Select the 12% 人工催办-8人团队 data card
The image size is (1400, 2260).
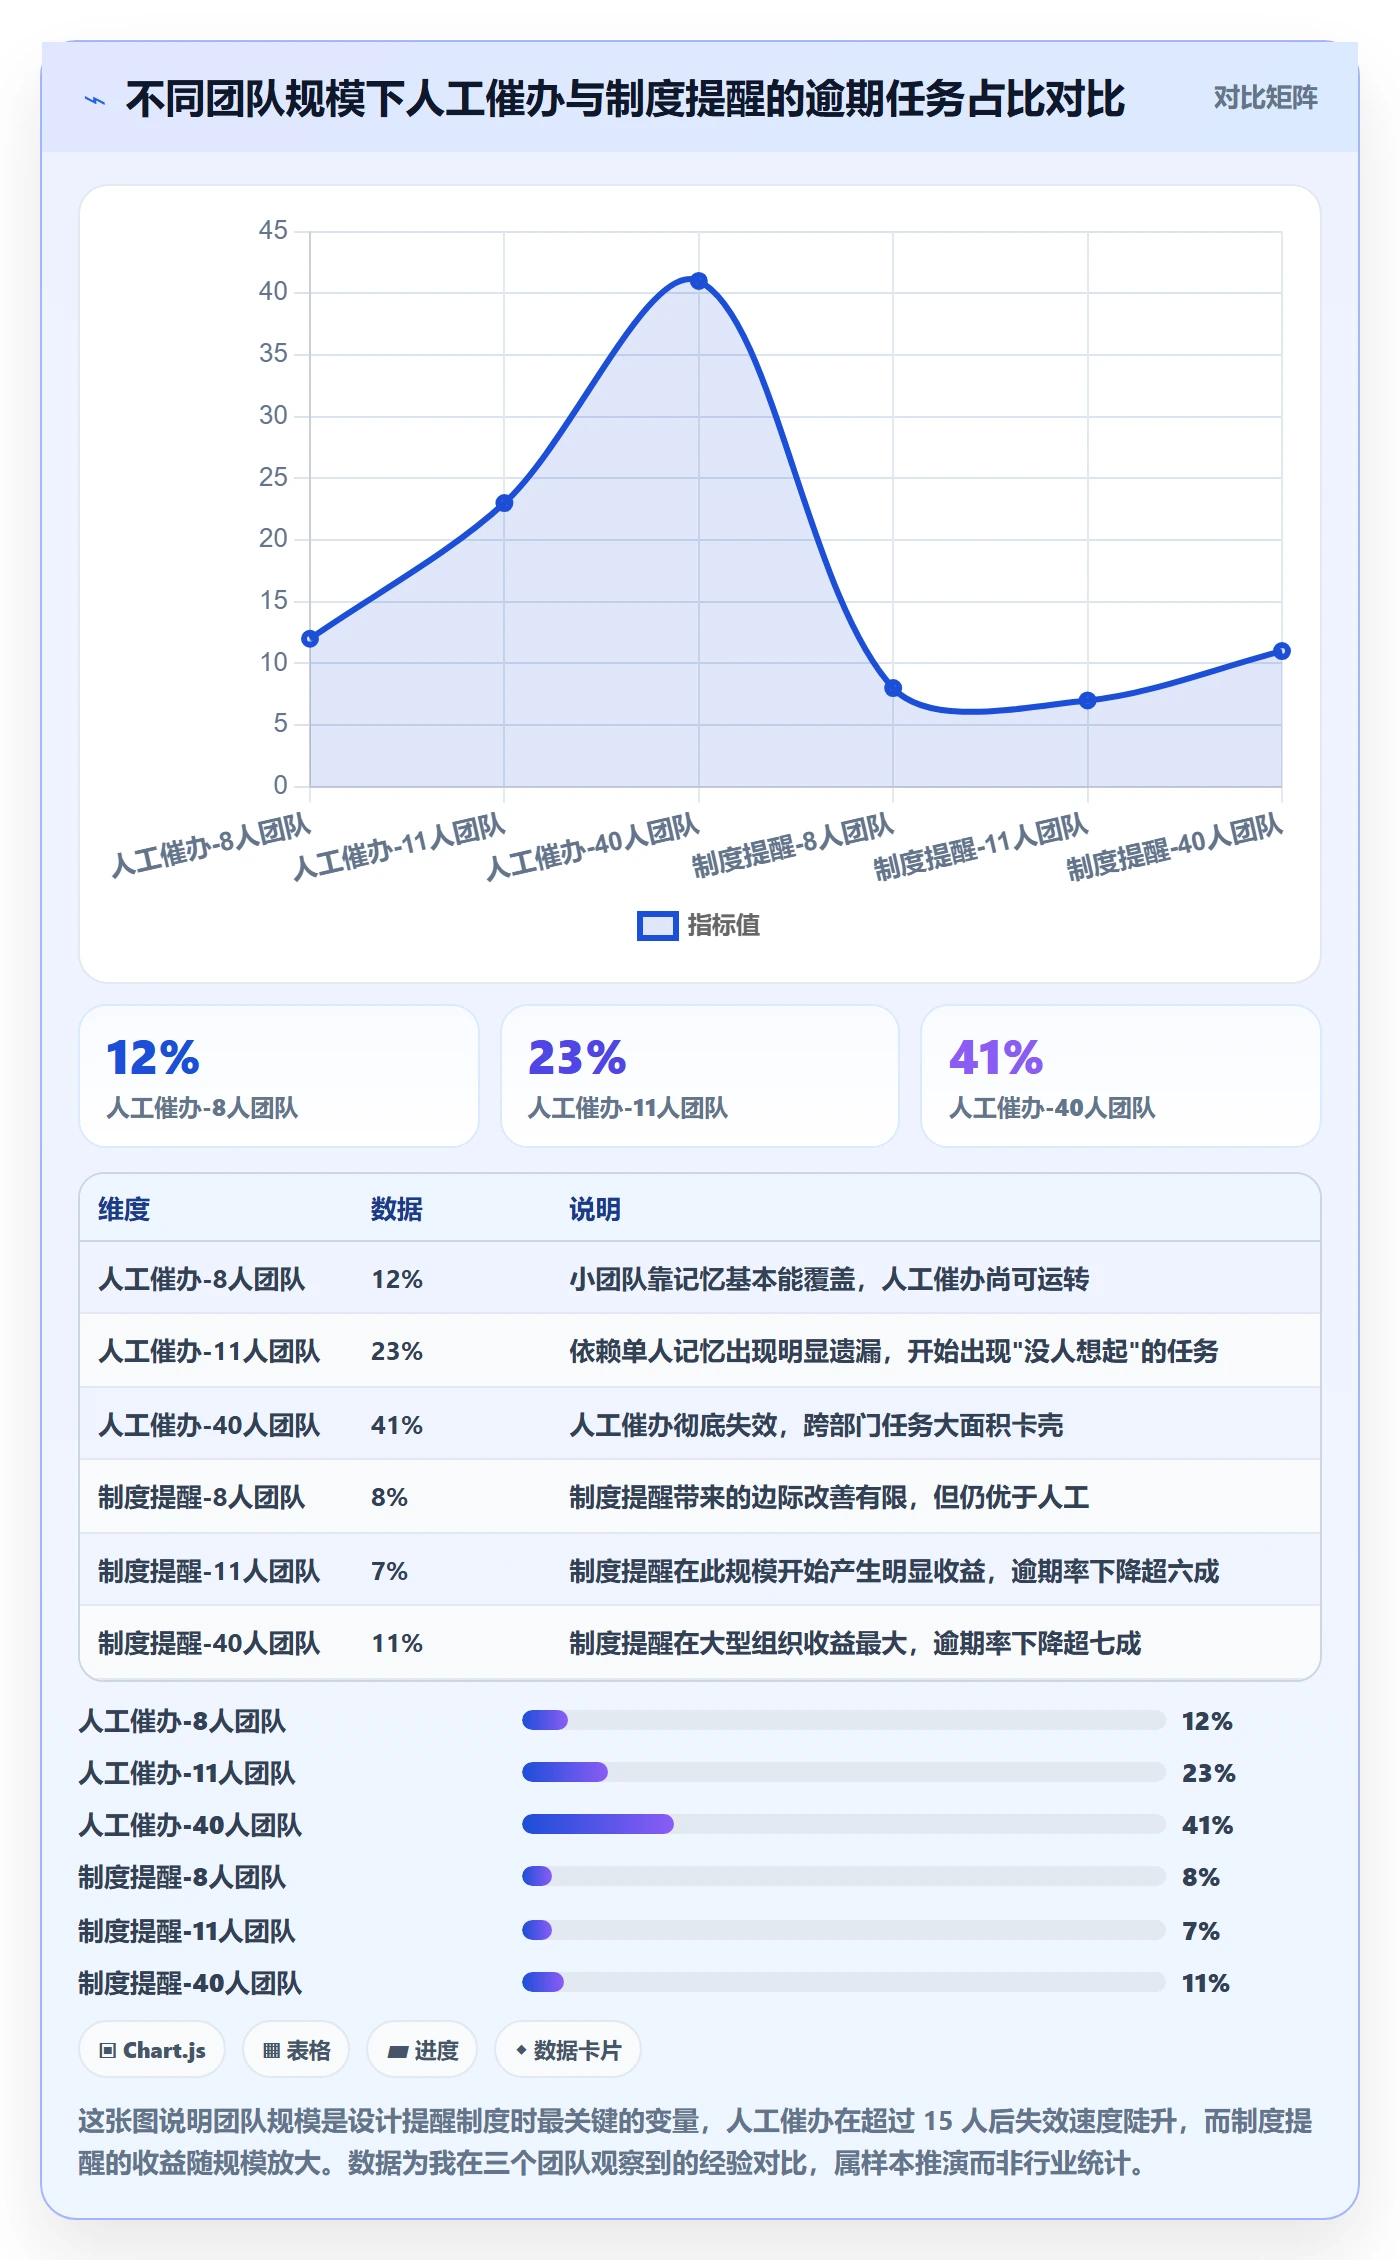(279, 1076)
